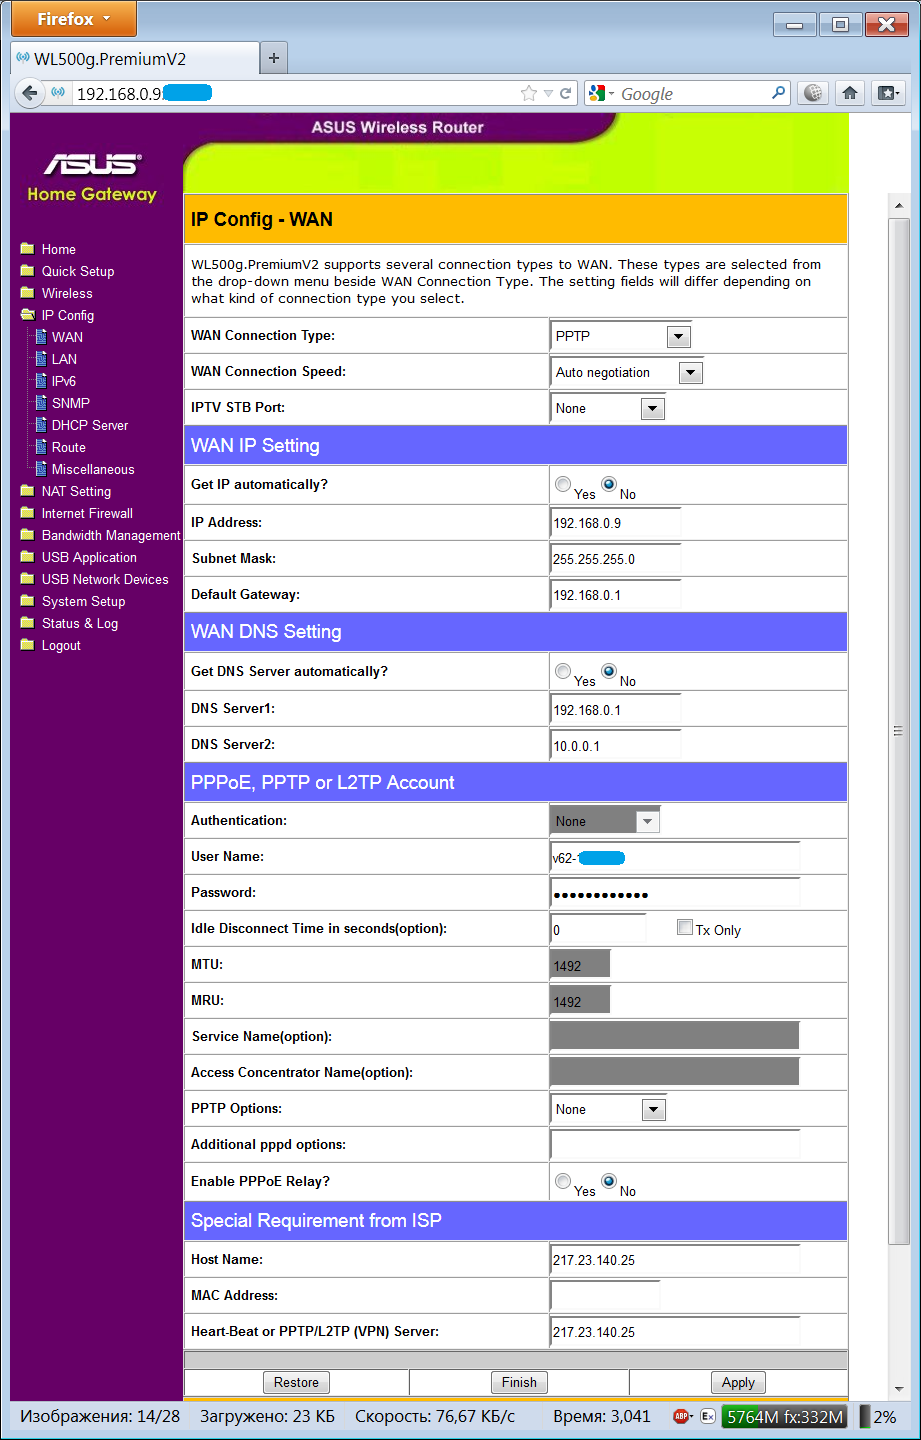Click the bookmark star in address bar
This screenshot has height=1440, width=921.
click(529, 93)
